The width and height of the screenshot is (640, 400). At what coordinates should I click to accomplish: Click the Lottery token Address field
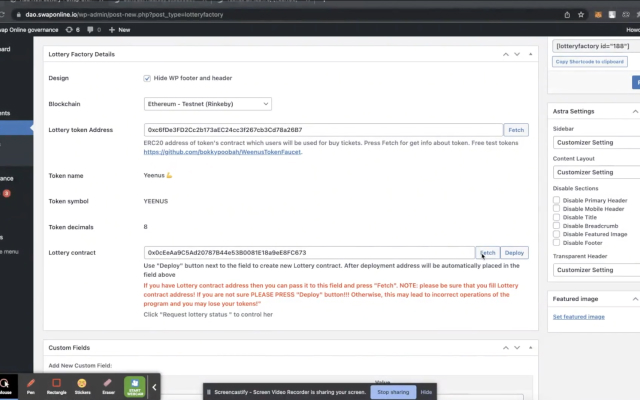pyautogui.click(x=322, y=130)
